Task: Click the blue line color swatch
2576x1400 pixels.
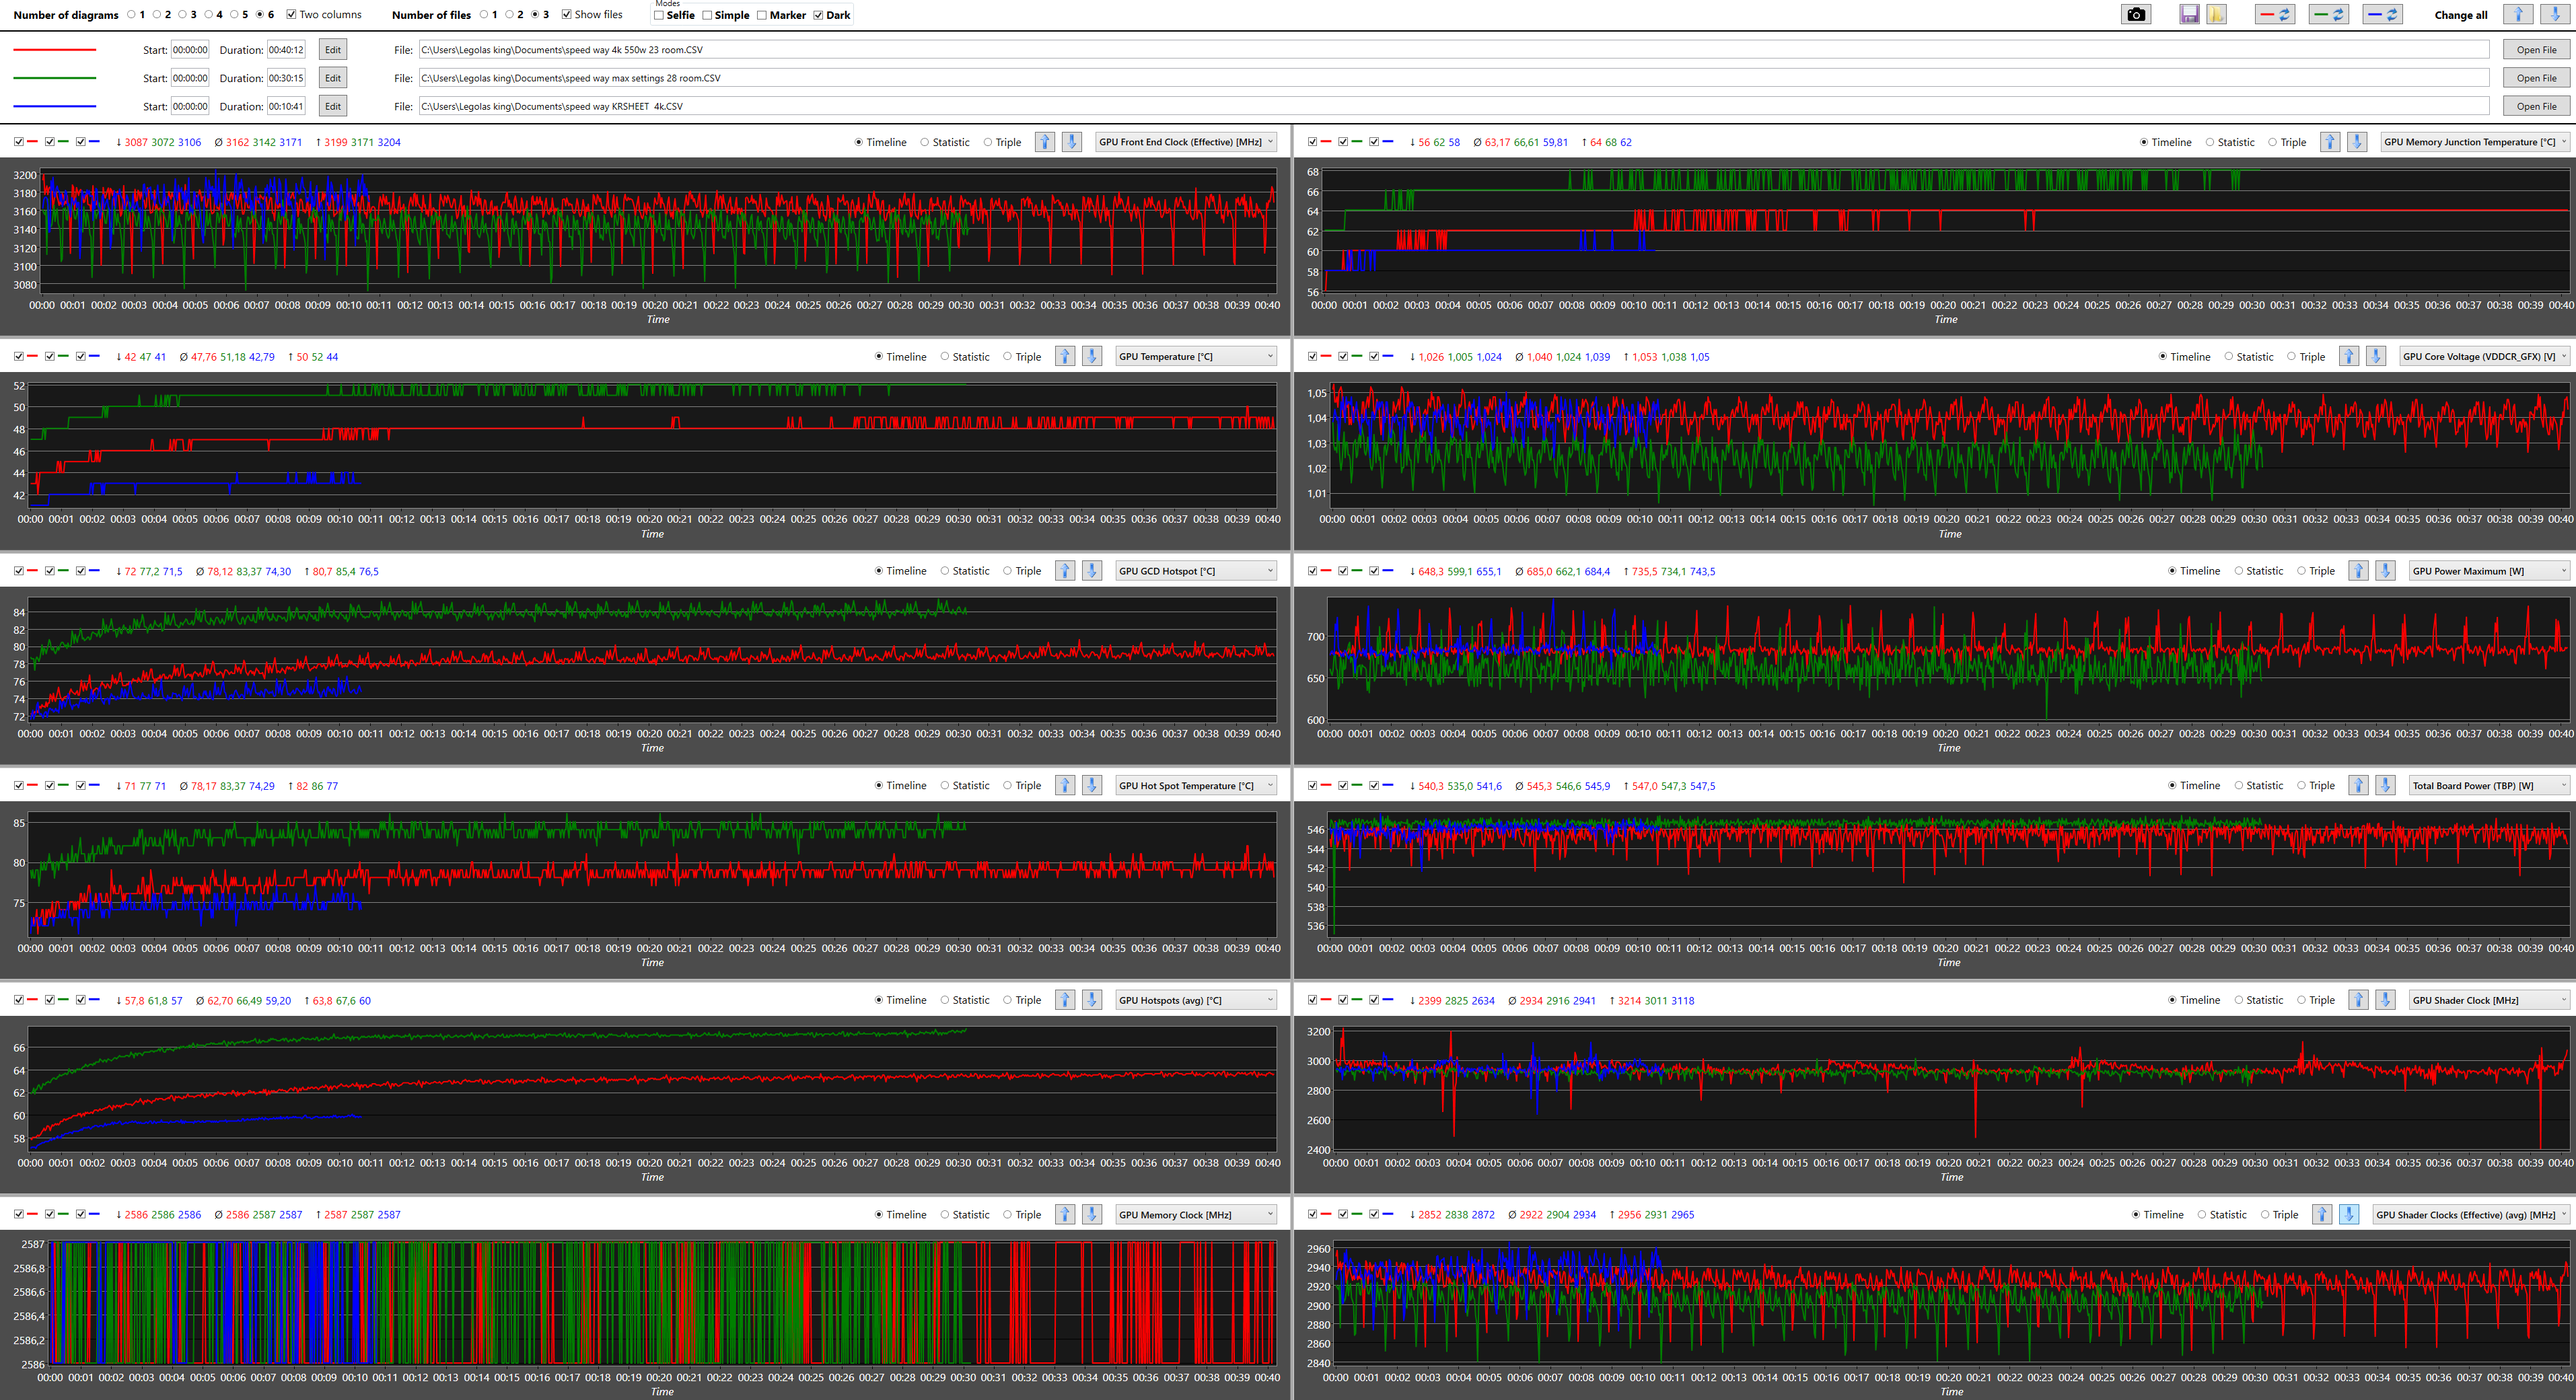Action: click(x=55, y=106)
